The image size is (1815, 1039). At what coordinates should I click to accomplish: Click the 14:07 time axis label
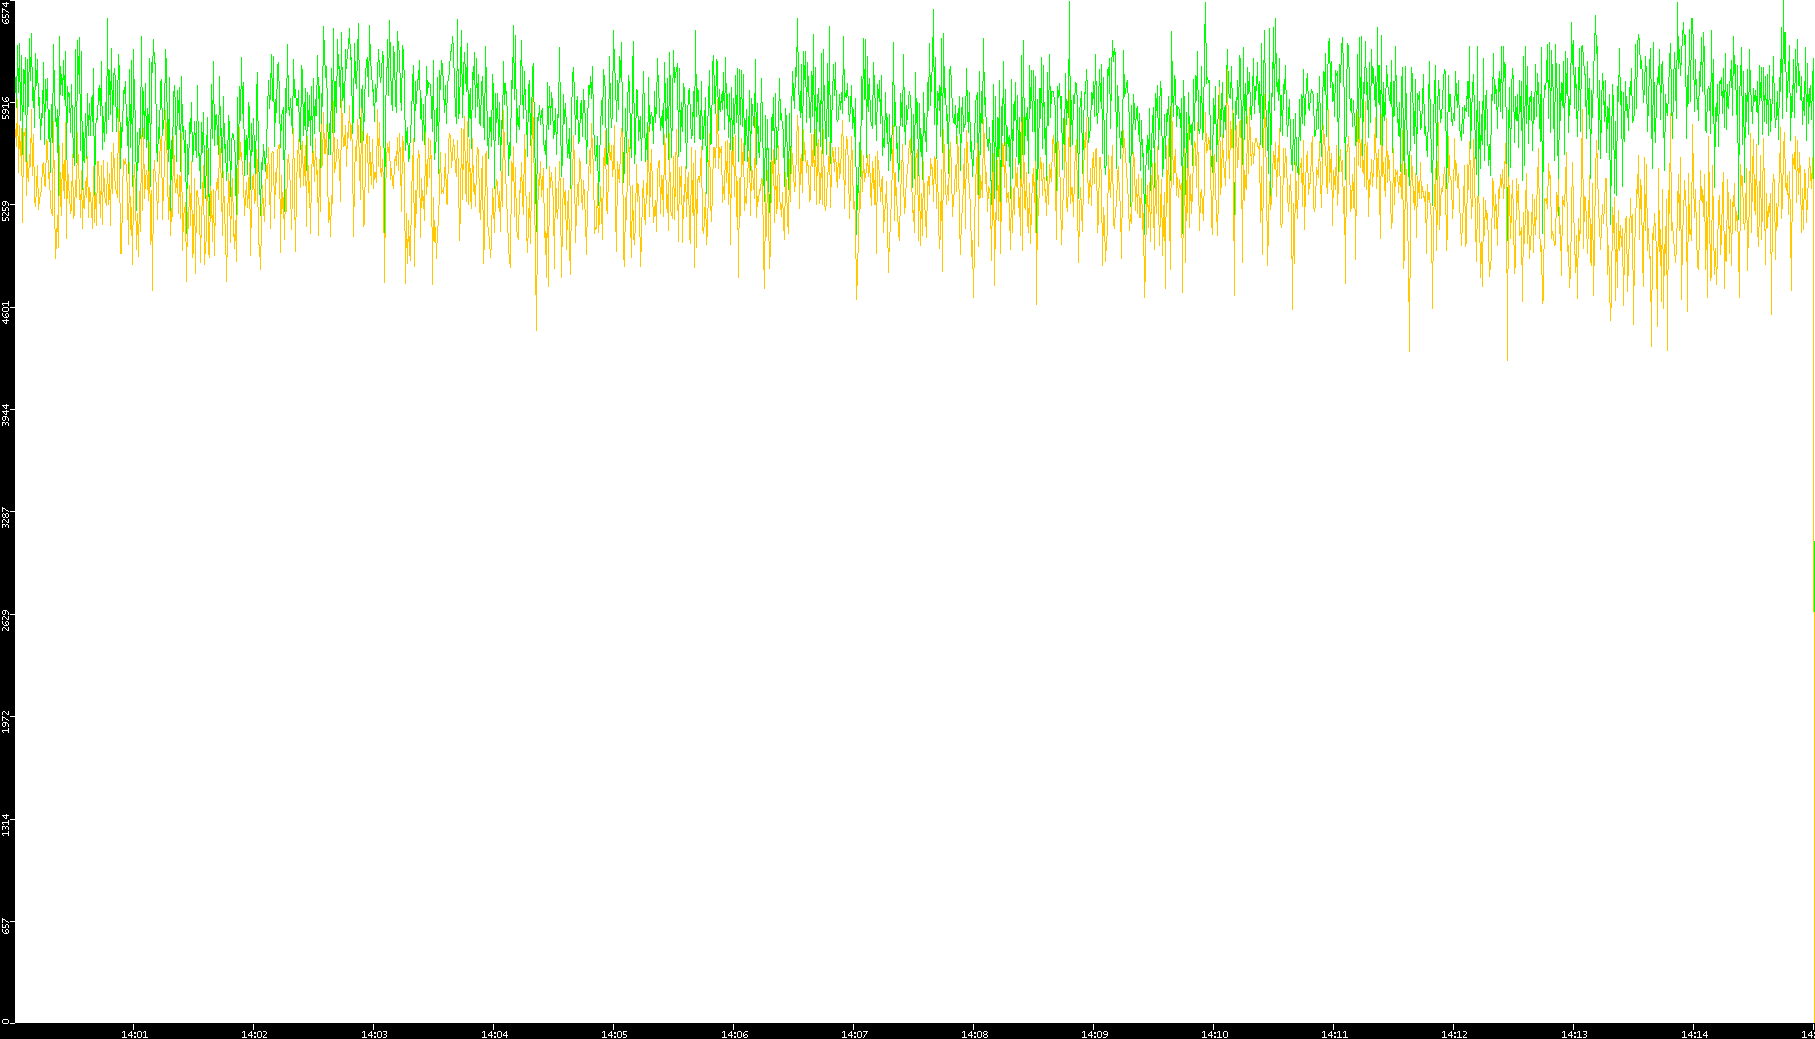(x=854, y=1034)
